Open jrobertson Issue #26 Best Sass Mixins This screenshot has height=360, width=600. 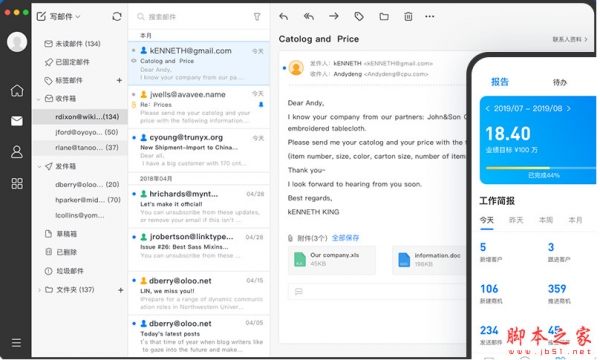[x=199, y=249]
